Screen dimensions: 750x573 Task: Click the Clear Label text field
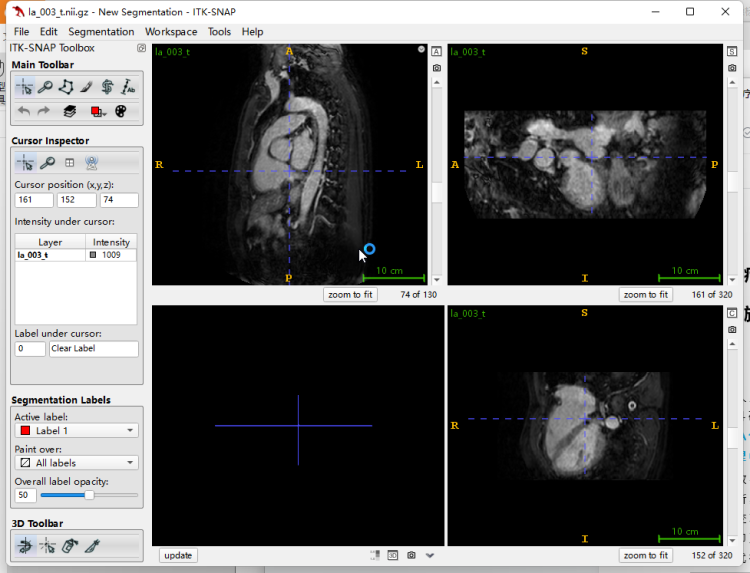94,349
